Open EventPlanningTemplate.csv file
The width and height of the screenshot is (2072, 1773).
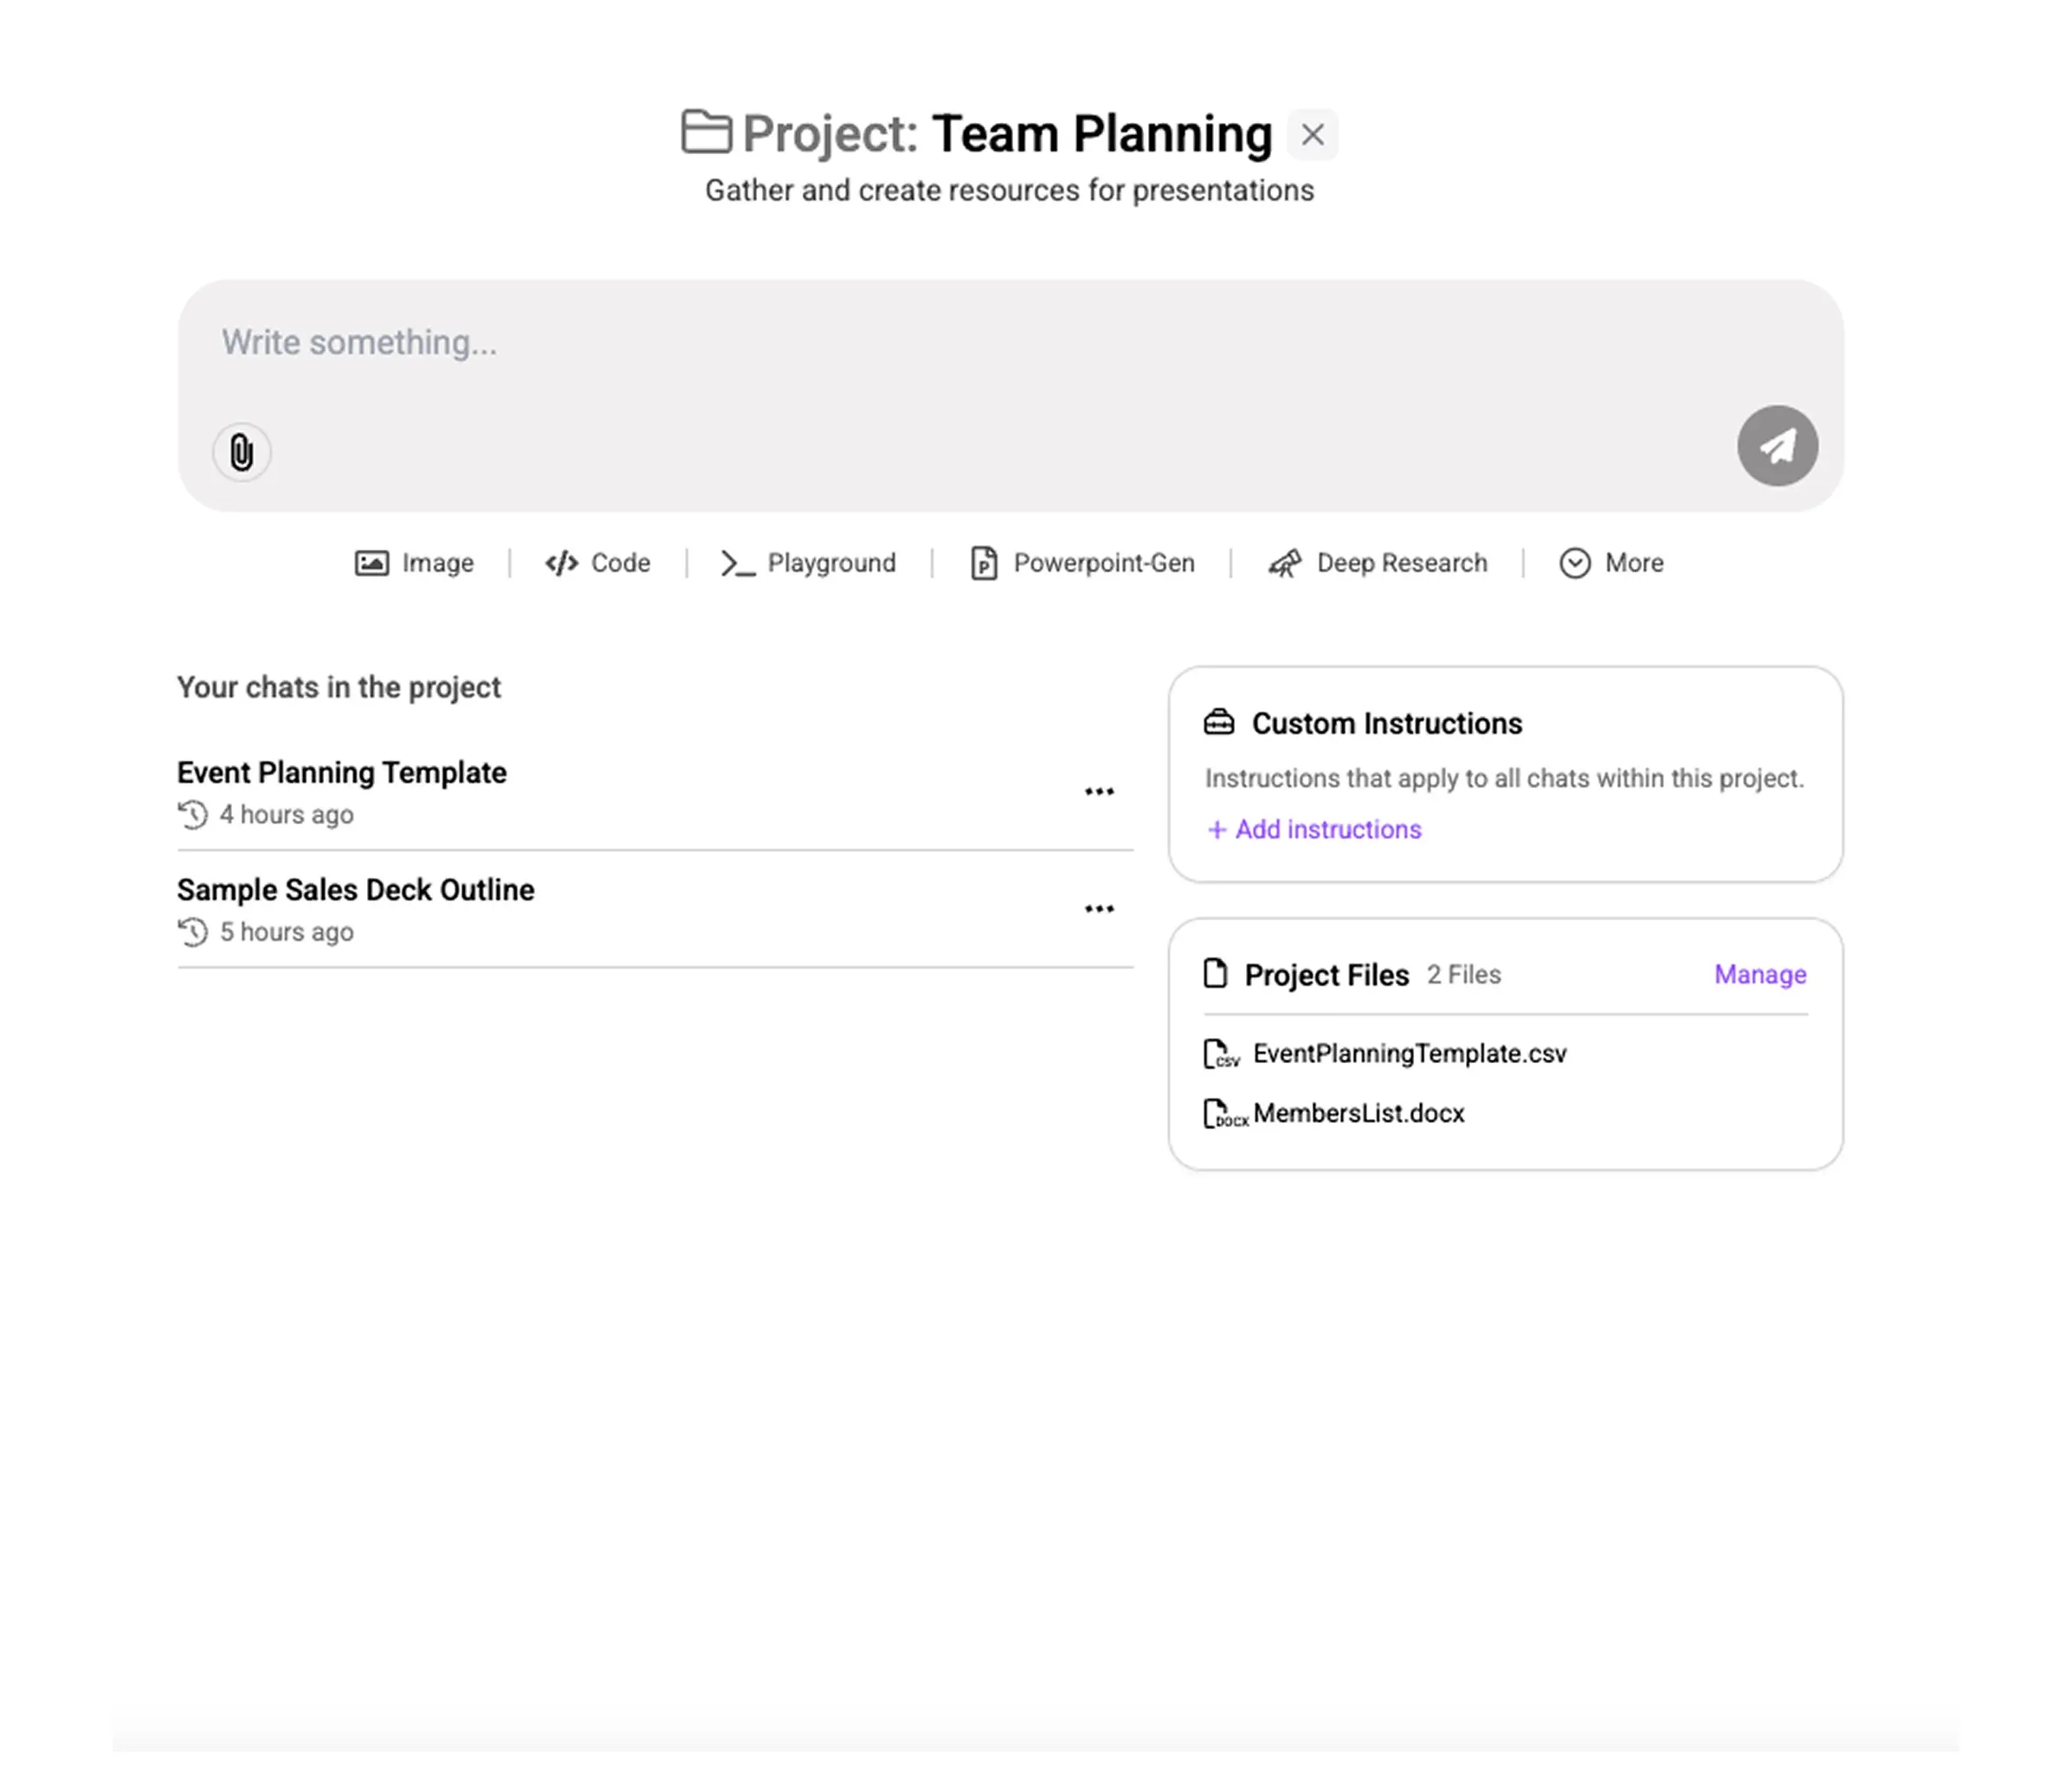(1409, 1053)
